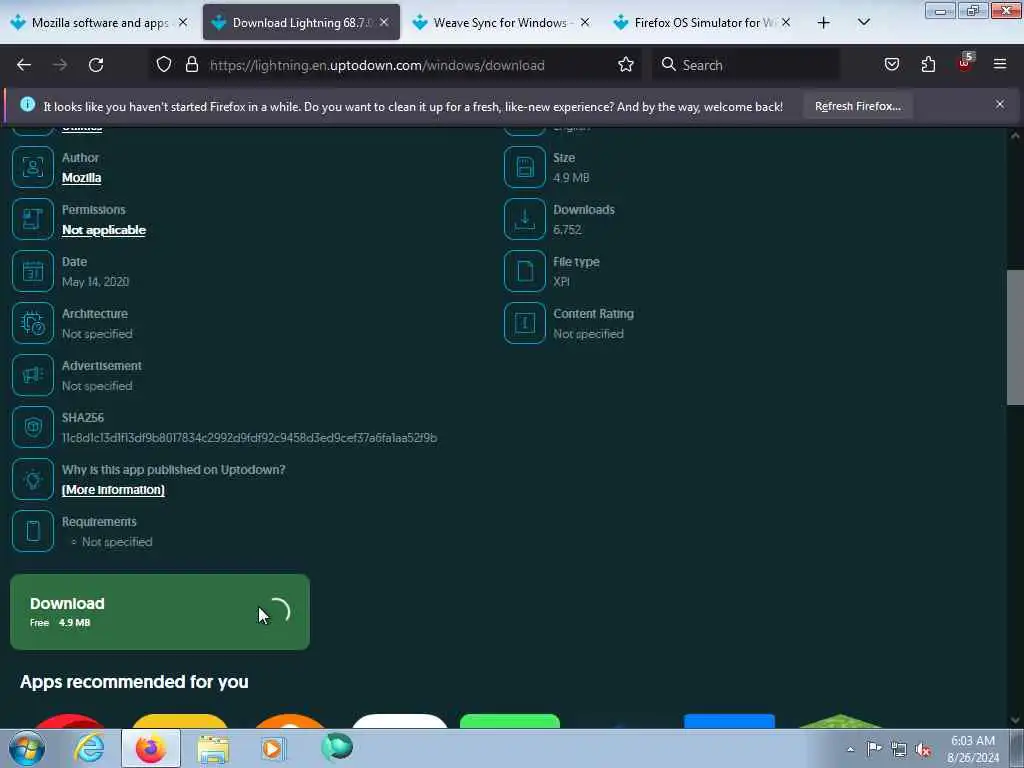The width and height of the screenshot is (1024, 768).
Task: Close the Weave Sync for Windows tab
Action: pos(585,23)
